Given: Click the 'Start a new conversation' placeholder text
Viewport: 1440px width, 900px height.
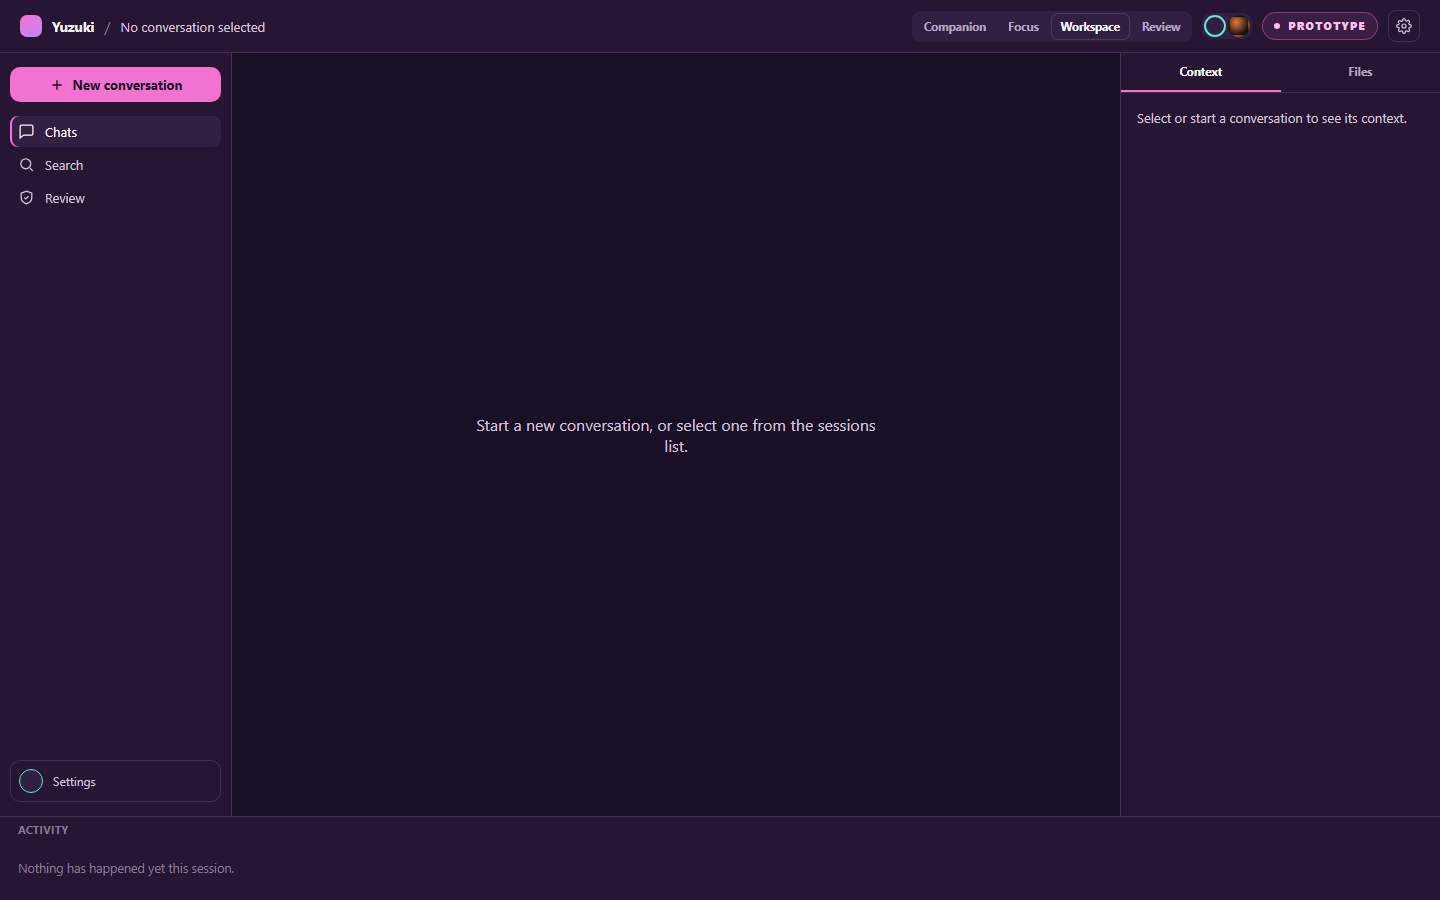Looking at the screenshot, I should click(x=676, y=436).
